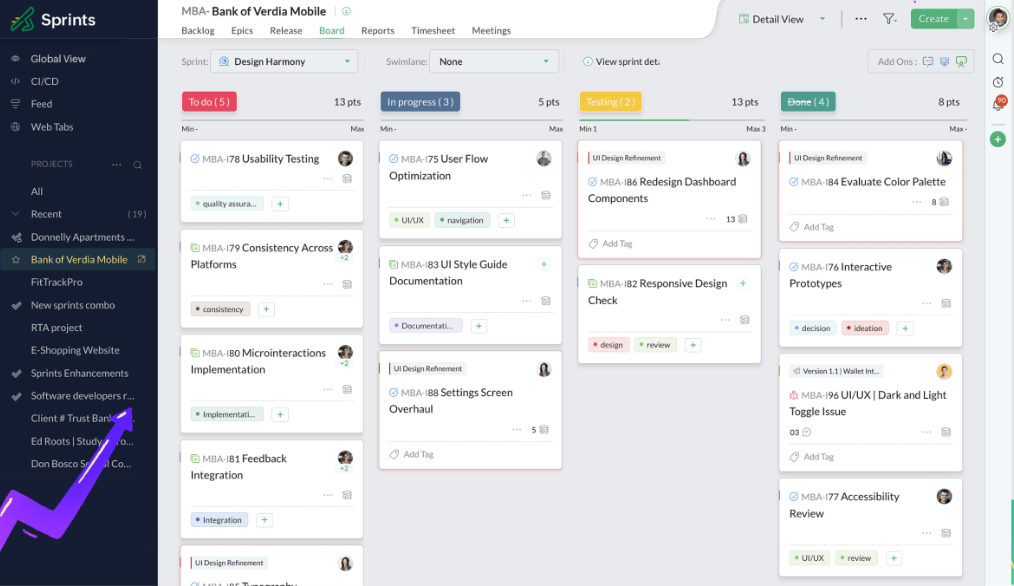
Task: Collapse the Recent projects chevron
Action: 16,214
